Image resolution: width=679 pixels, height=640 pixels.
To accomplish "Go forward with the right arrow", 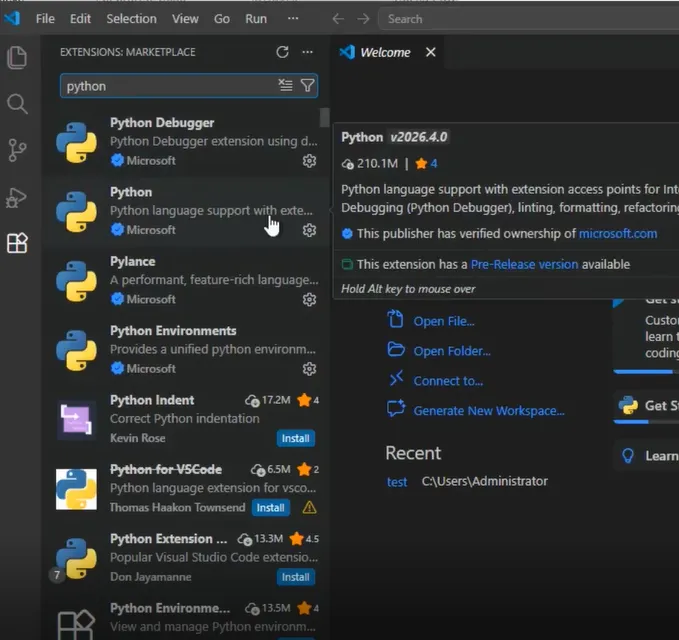I will pos(363,19).
